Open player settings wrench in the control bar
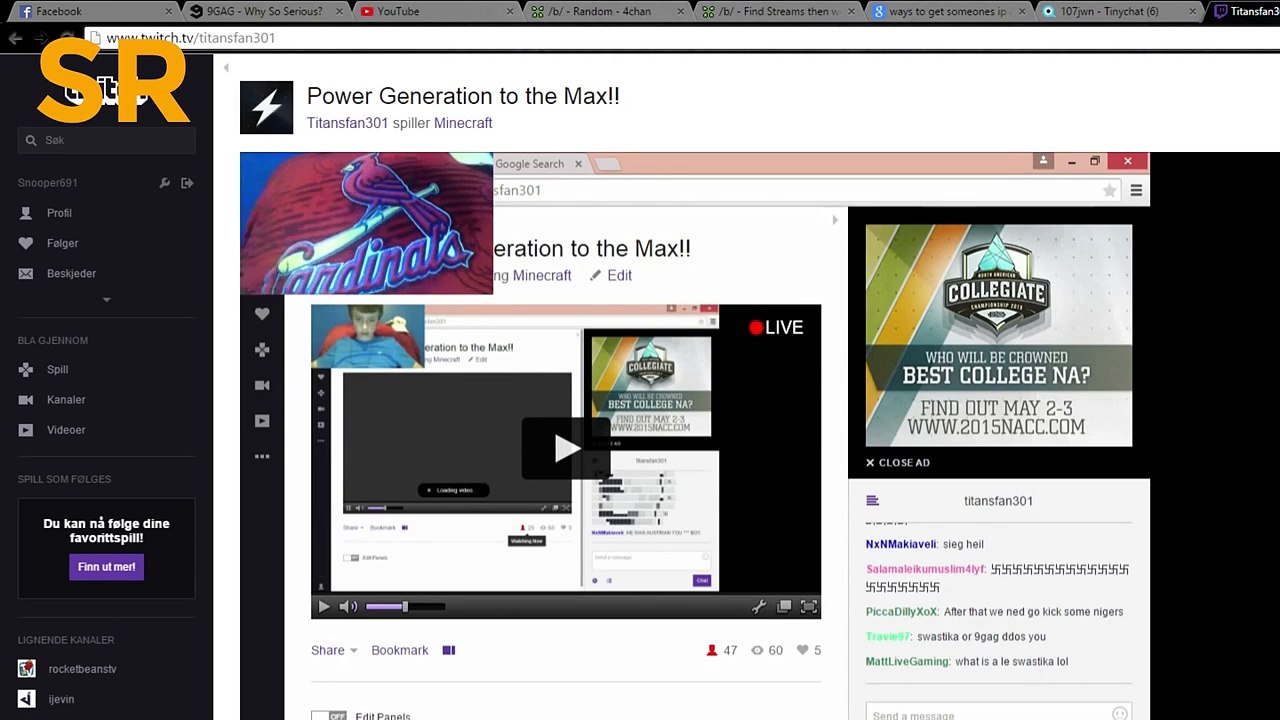The width and height of the screenshot is (1280, 720). click(759, 606)
